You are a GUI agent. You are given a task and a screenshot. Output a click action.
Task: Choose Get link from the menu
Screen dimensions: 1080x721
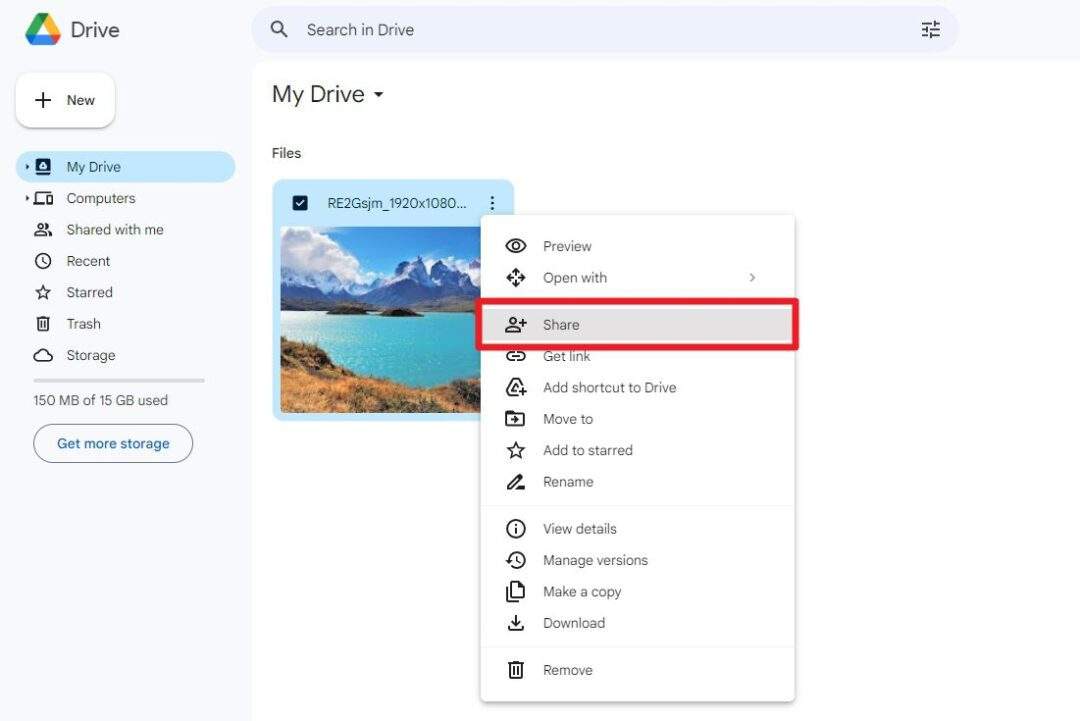[x=637, y=356]
